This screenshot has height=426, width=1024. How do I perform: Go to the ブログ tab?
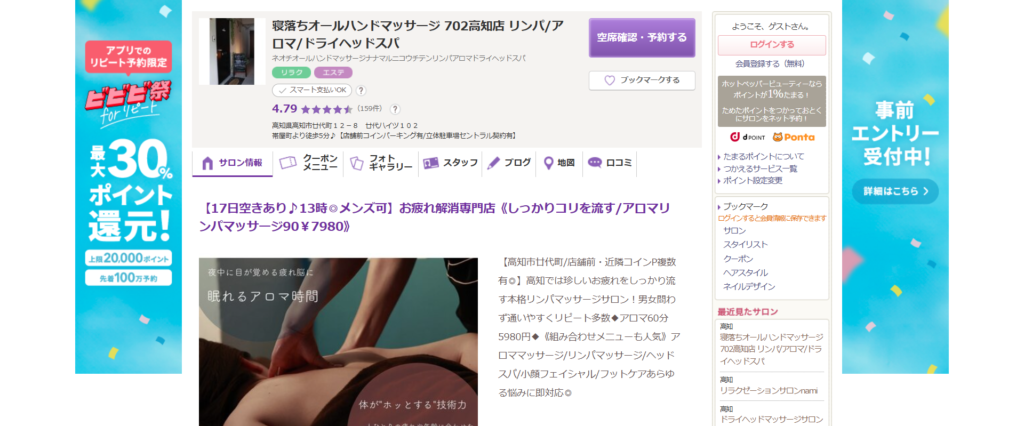tap(509, 163)
